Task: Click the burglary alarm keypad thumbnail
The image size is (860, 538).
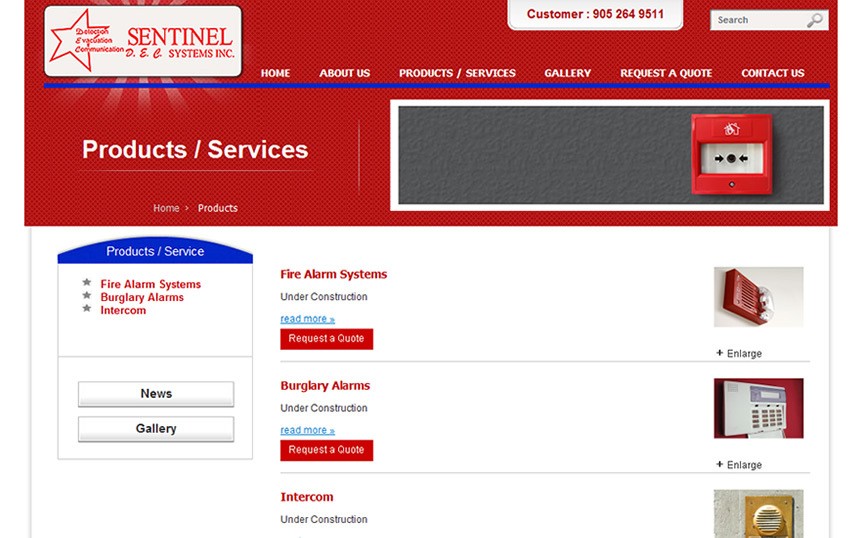Action: [759, 408]
